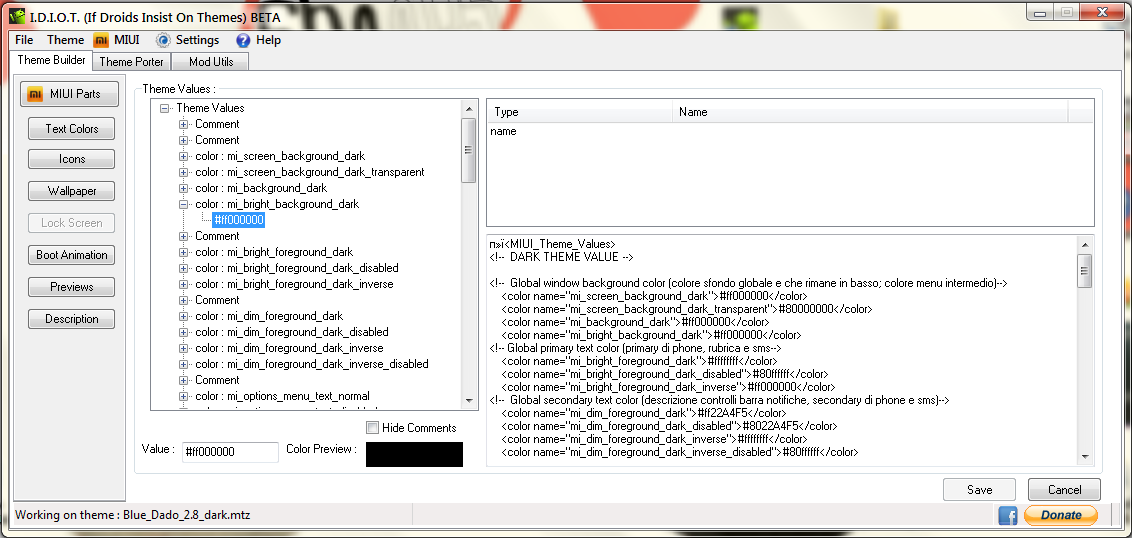Image resolution: width=1132 pixels, height=538 pixels.
Task: Expand mi_dim_foreground_dark_inverse node
Action: [183, 348]
